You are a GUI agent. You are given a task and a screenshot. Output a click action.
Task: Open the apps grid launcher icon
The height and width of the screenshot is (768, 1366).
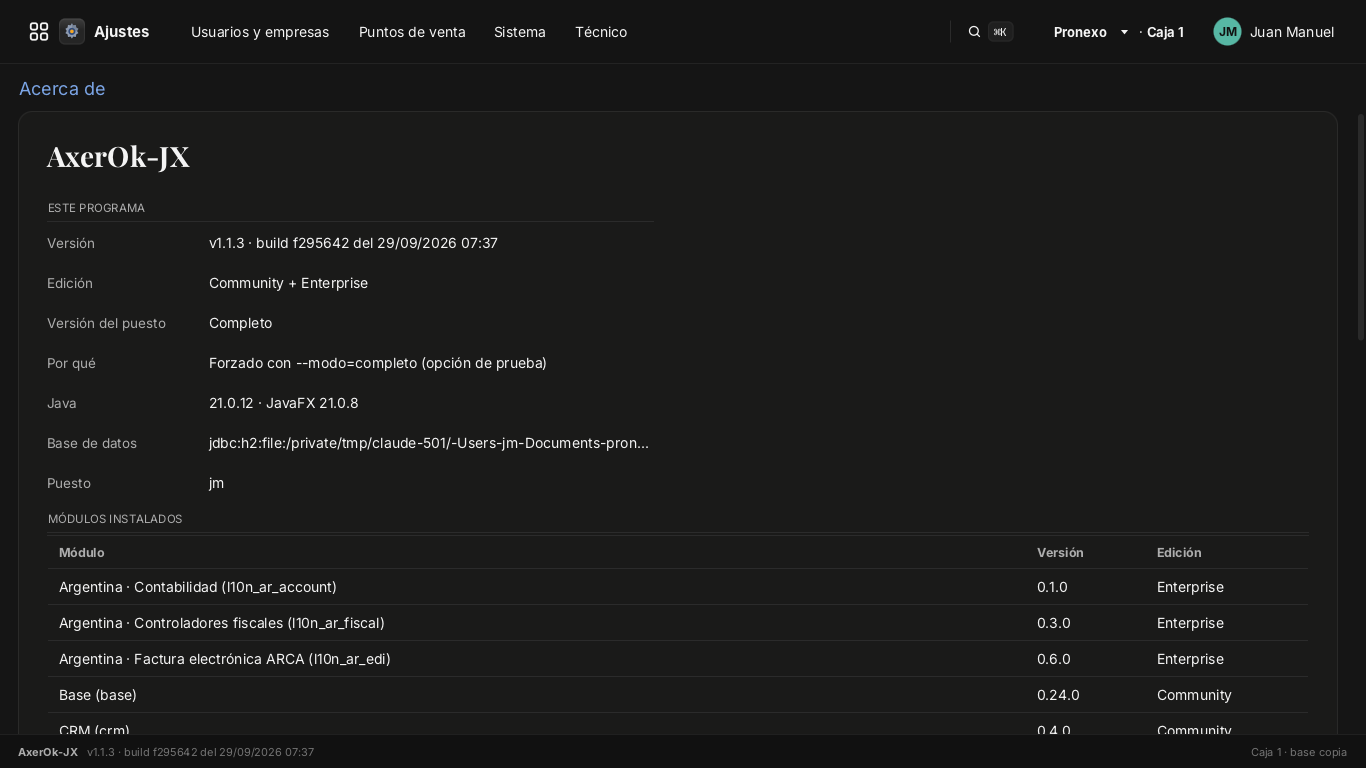39,32
